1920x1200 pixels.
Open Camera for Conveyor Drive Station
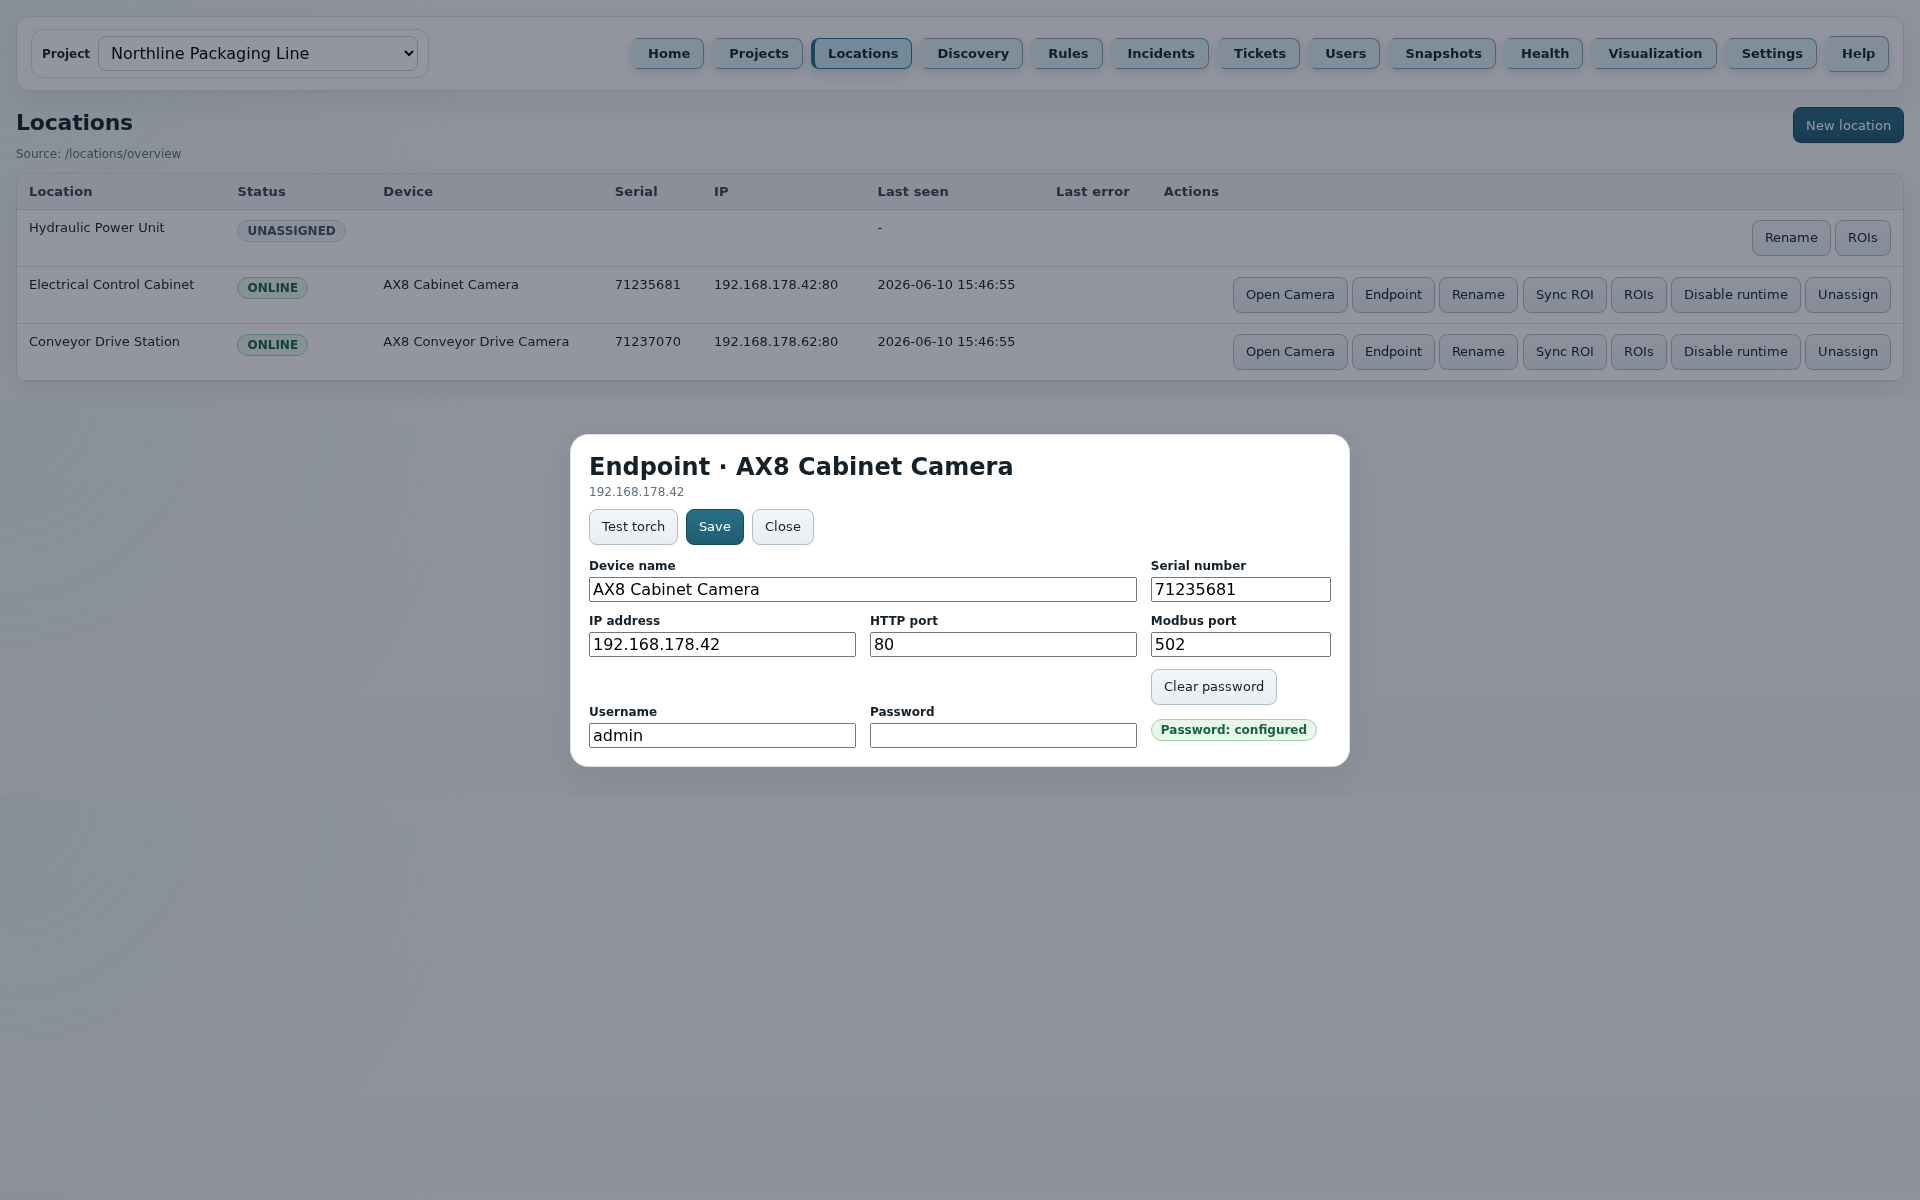(1290, 352)
